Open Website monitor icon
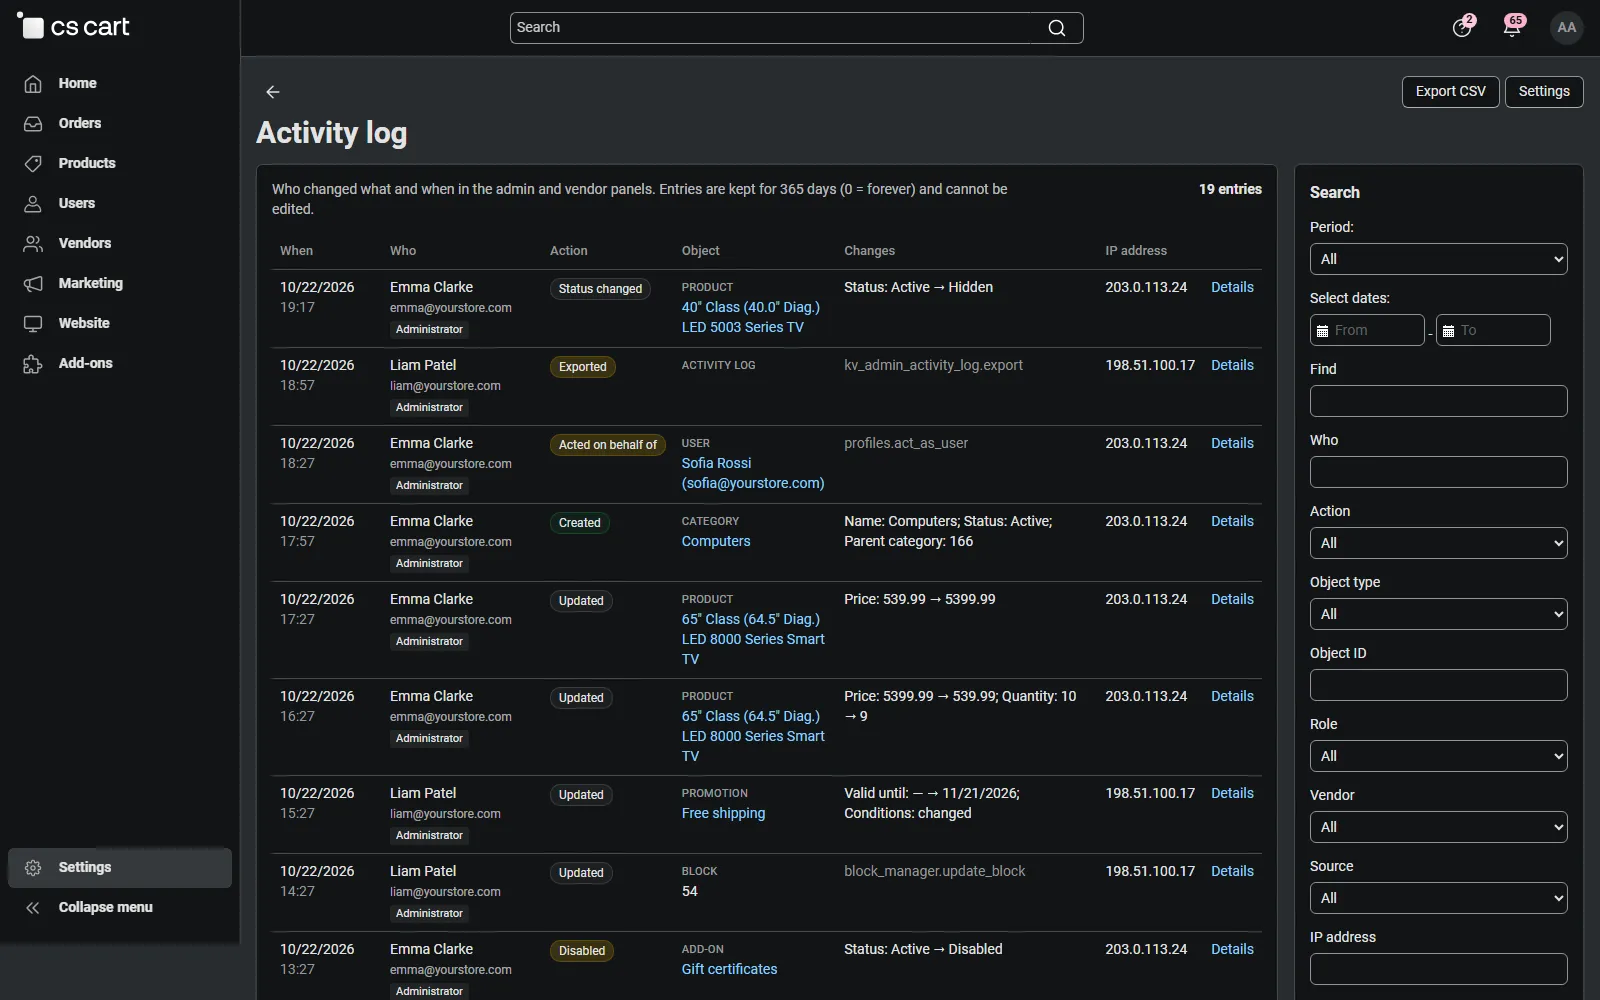The width and height of the screenshot is (1600, 1000). [x=33, y=324]
